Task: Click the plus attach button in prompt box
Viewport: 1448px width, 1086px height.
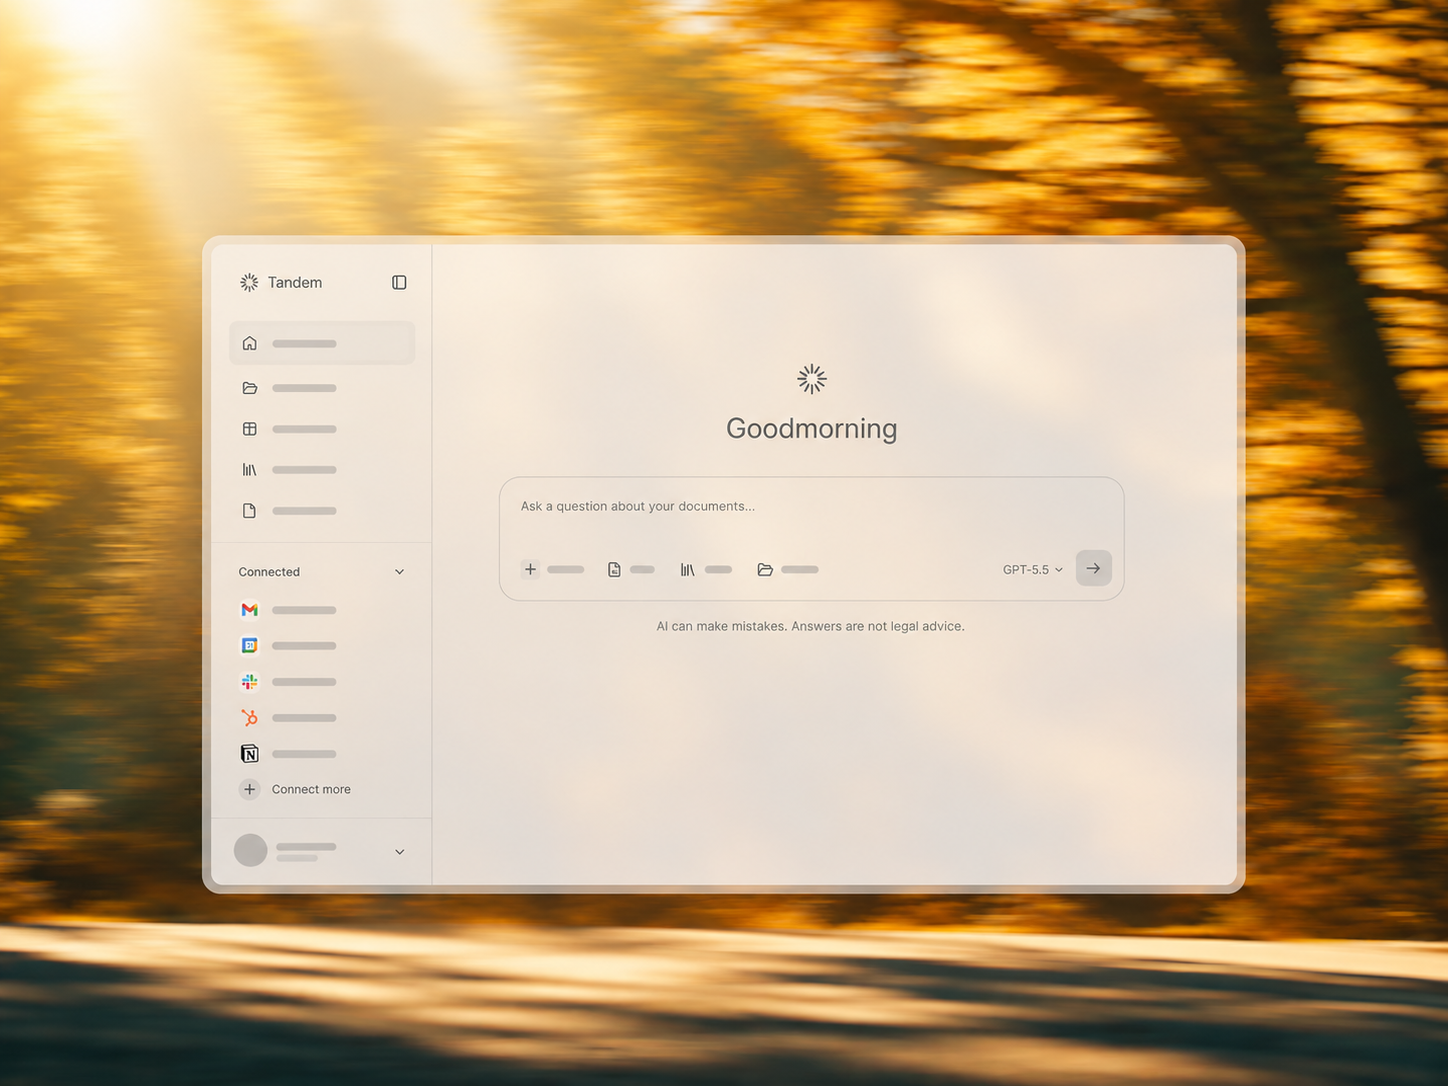Action: pos(531,569)
